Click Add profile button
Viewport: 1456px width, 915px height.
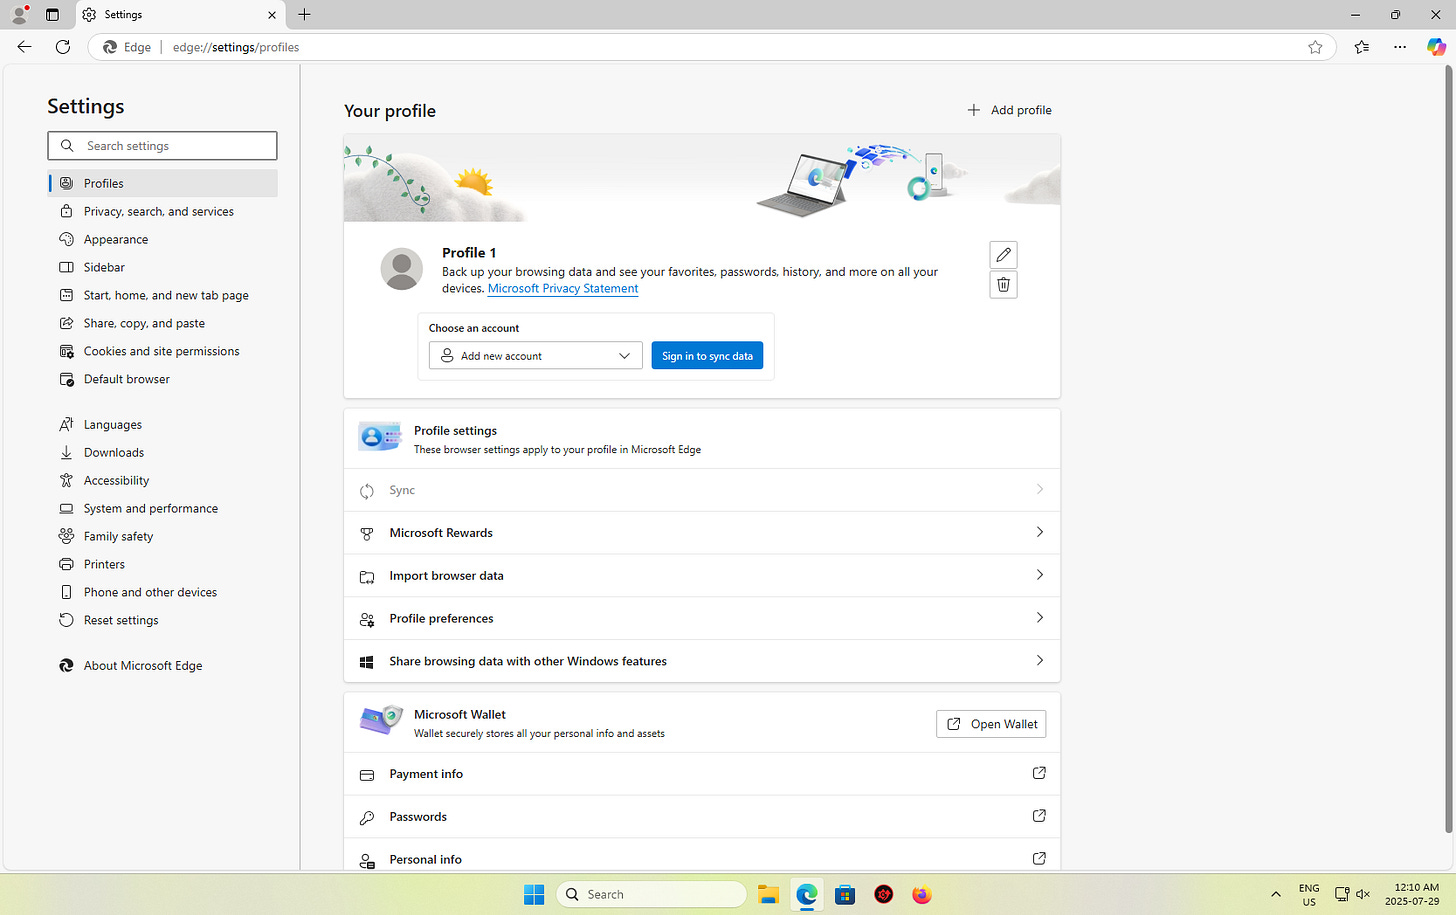1009,110
